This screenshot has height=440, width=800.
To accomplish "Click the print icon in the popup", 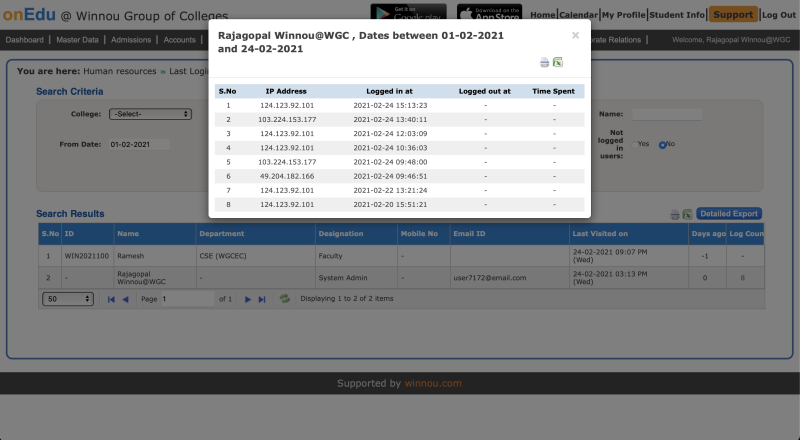I will tap(545, 62).
